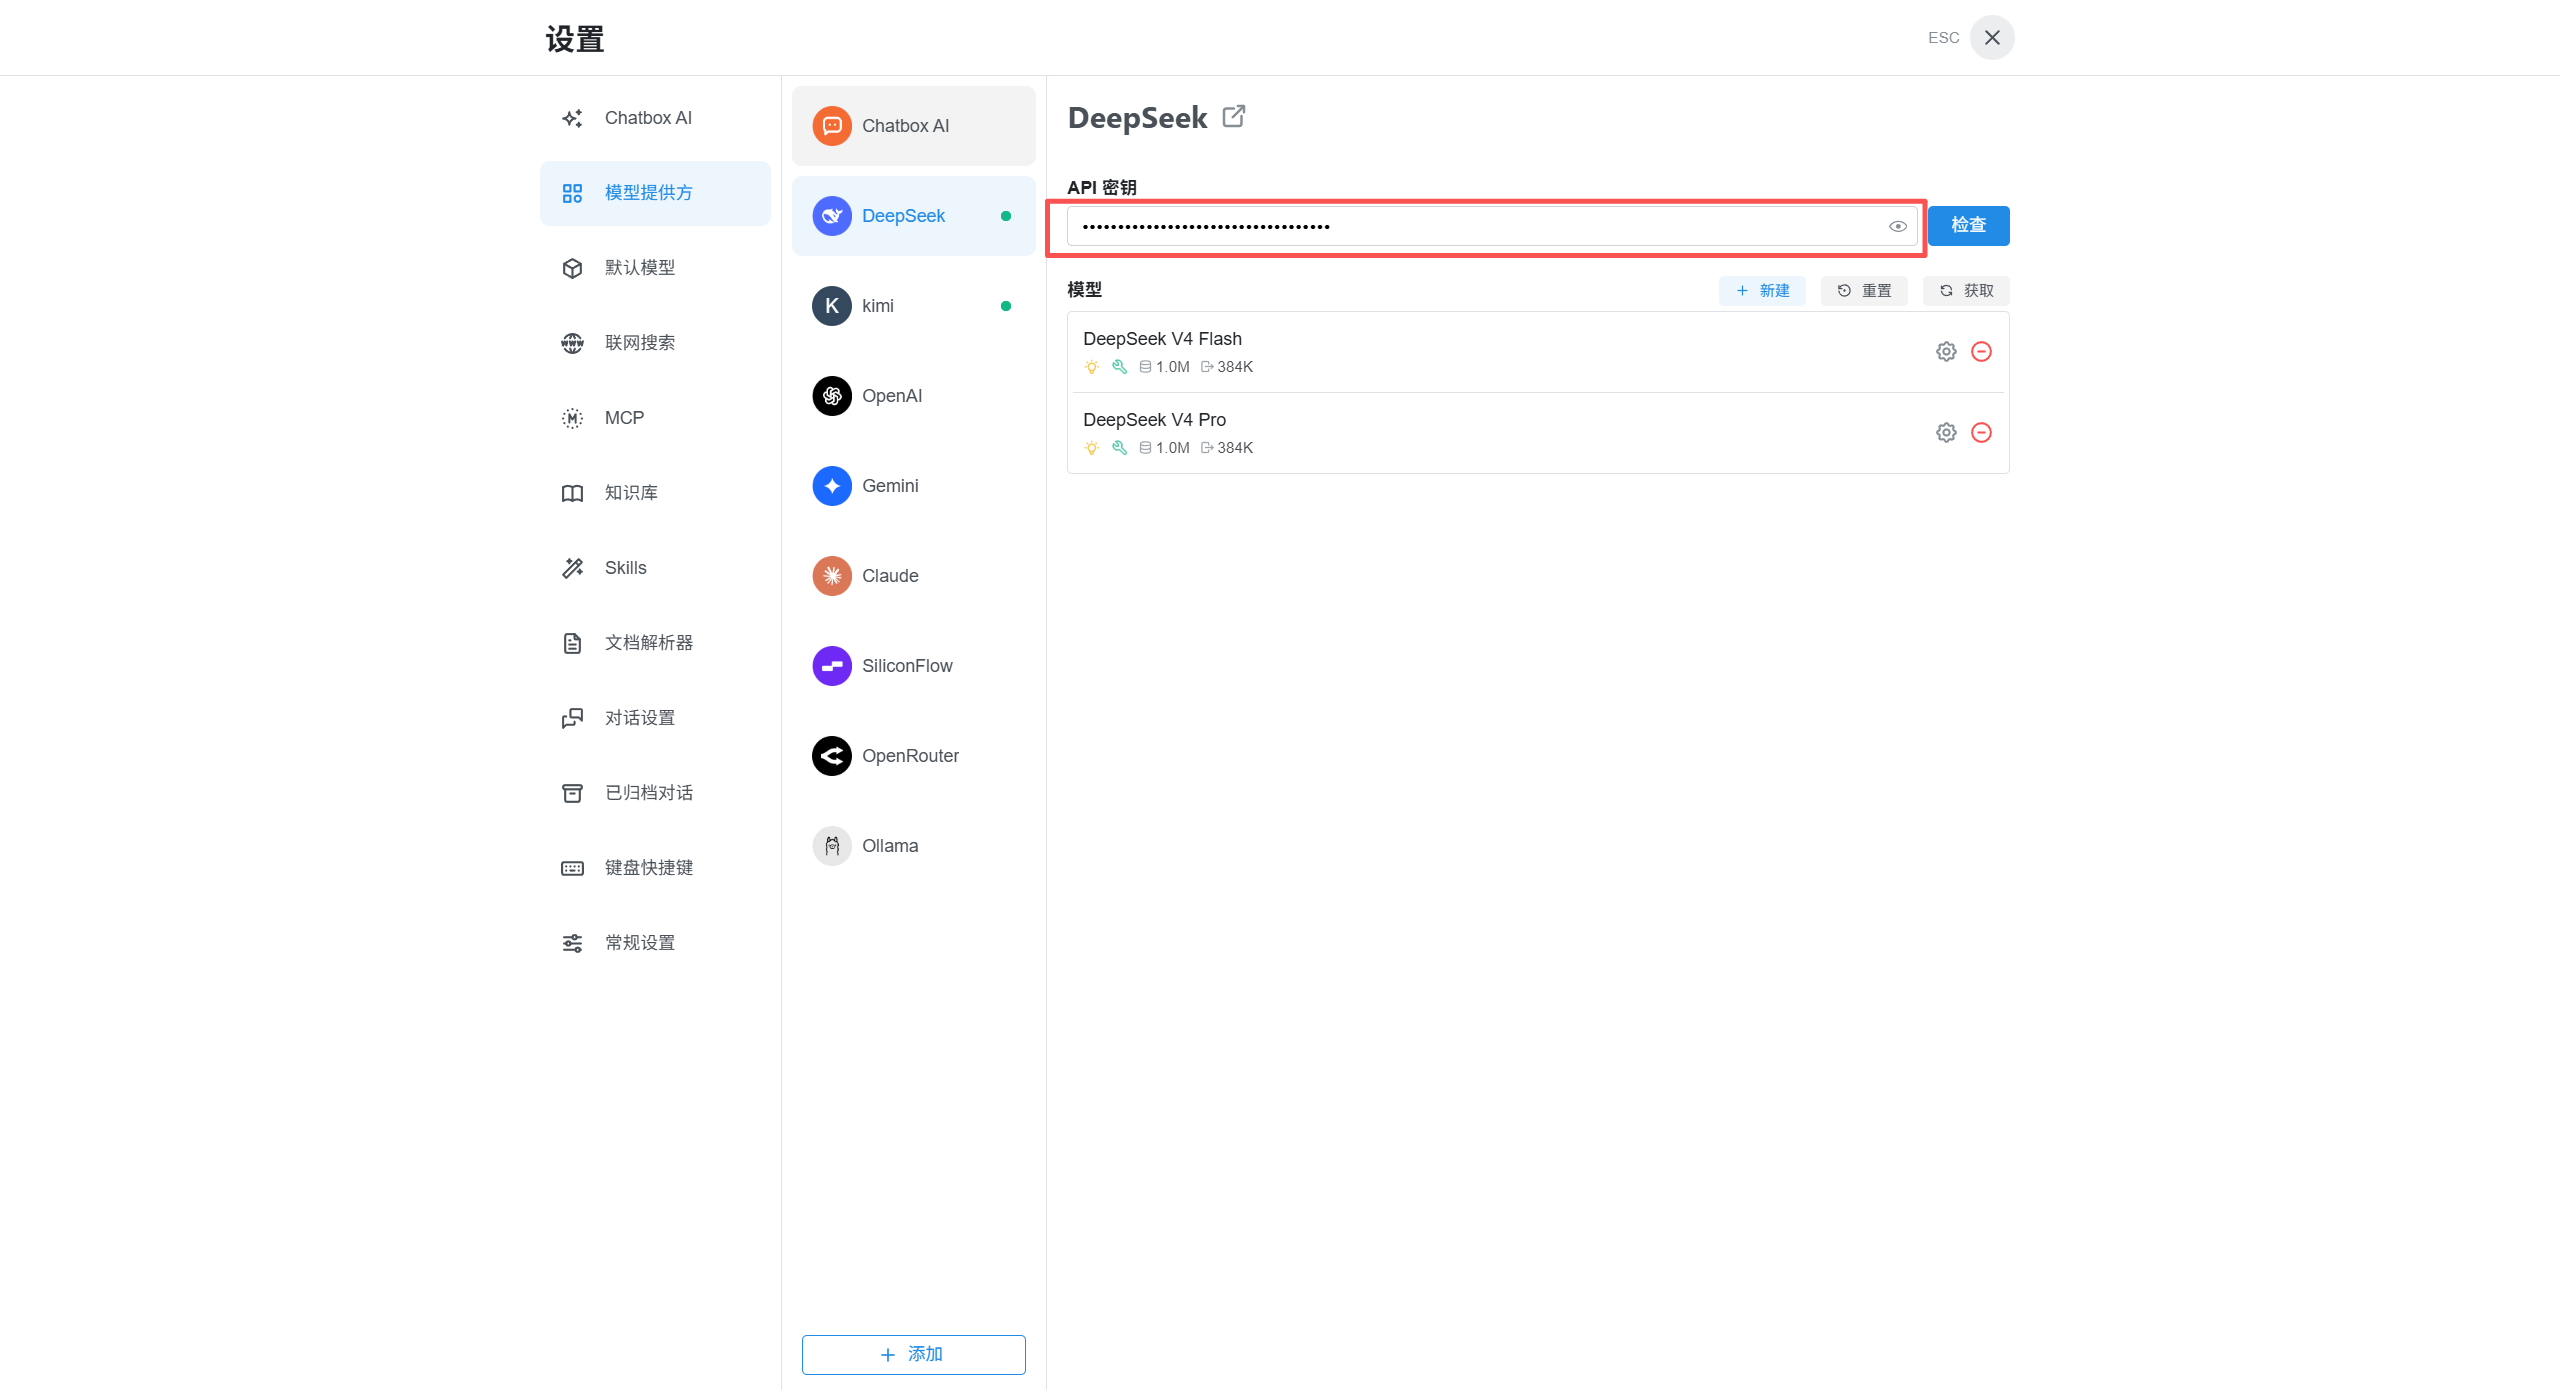
Task: Open settings gear for DeepSeek V4 Flash
Action: 1946,352
